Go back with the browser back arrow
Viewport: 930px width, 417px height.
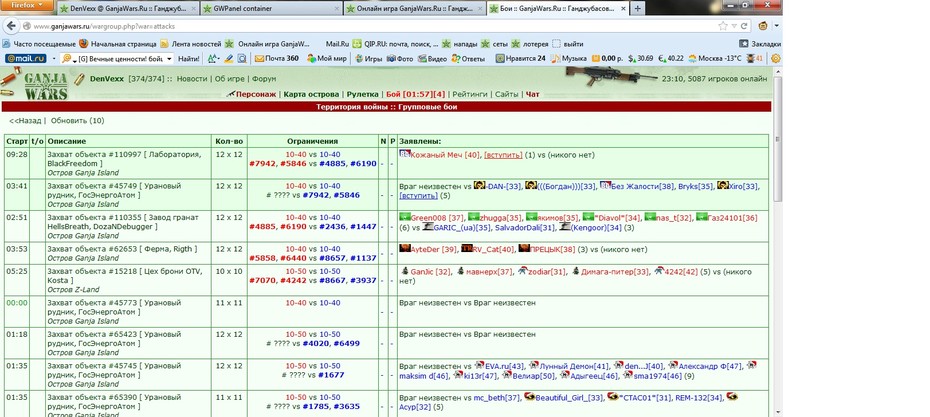[x=11, y=26]
